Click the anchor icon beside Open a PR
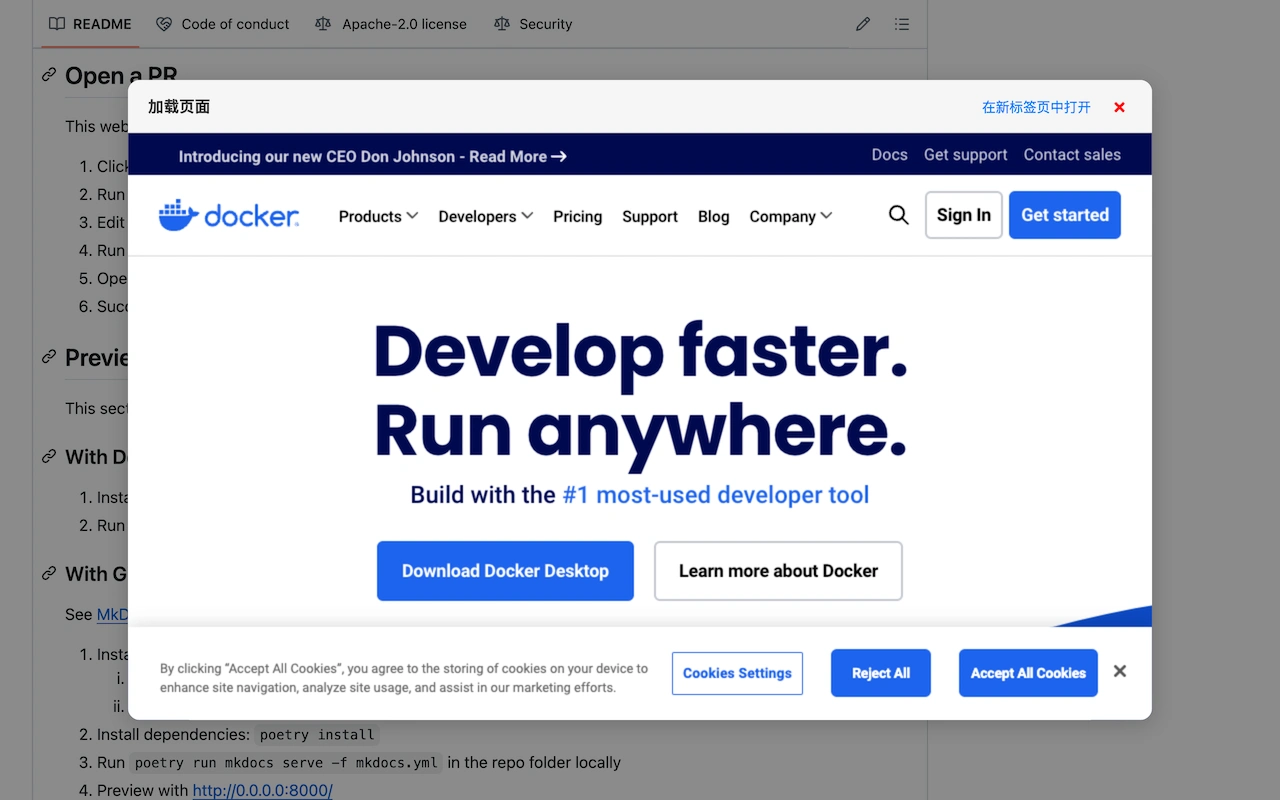This screenshot has height=800, width=1280. click(x=48, y=74)
